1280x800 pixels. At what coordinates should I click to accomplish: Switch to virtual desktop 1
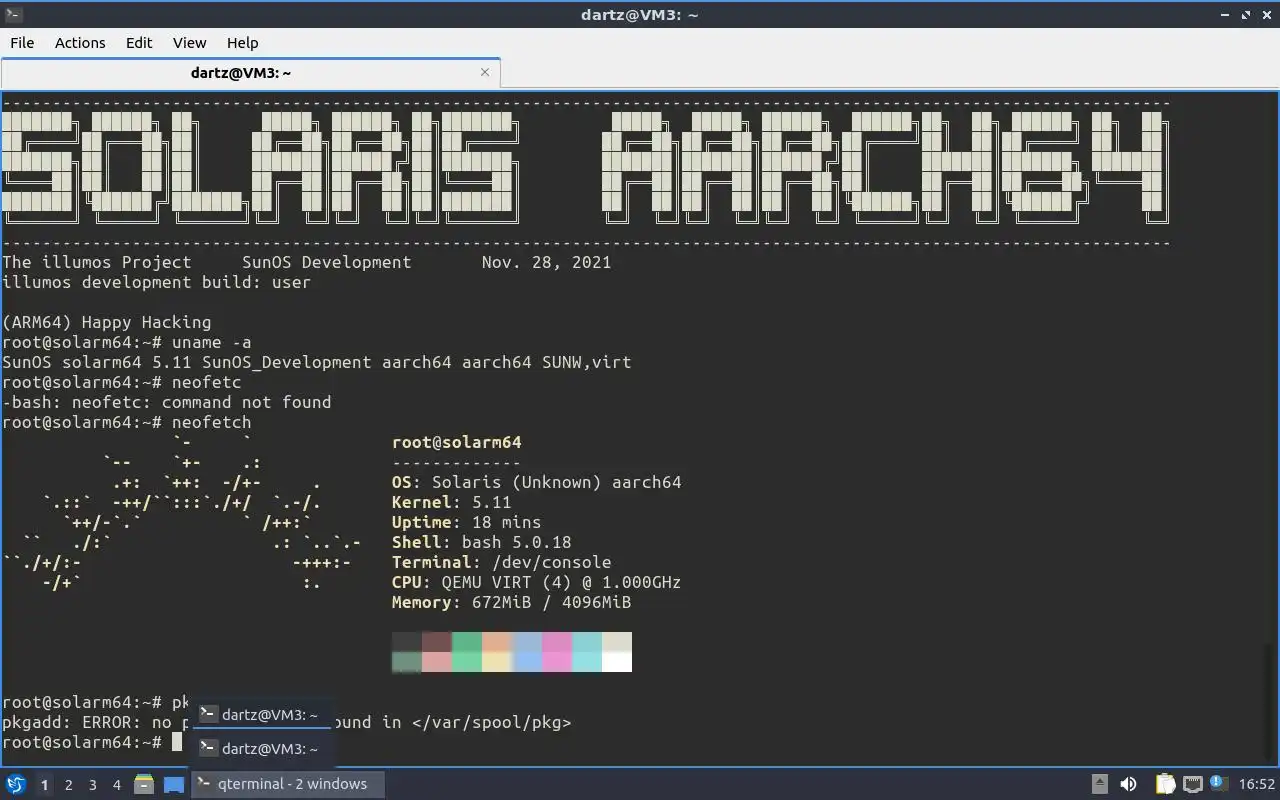(44, 784)
